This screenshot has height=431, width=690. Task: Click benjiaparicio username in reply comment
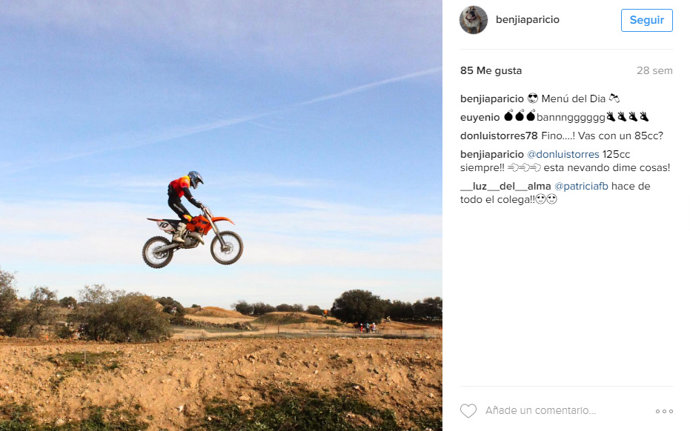(x=492, y=155)
